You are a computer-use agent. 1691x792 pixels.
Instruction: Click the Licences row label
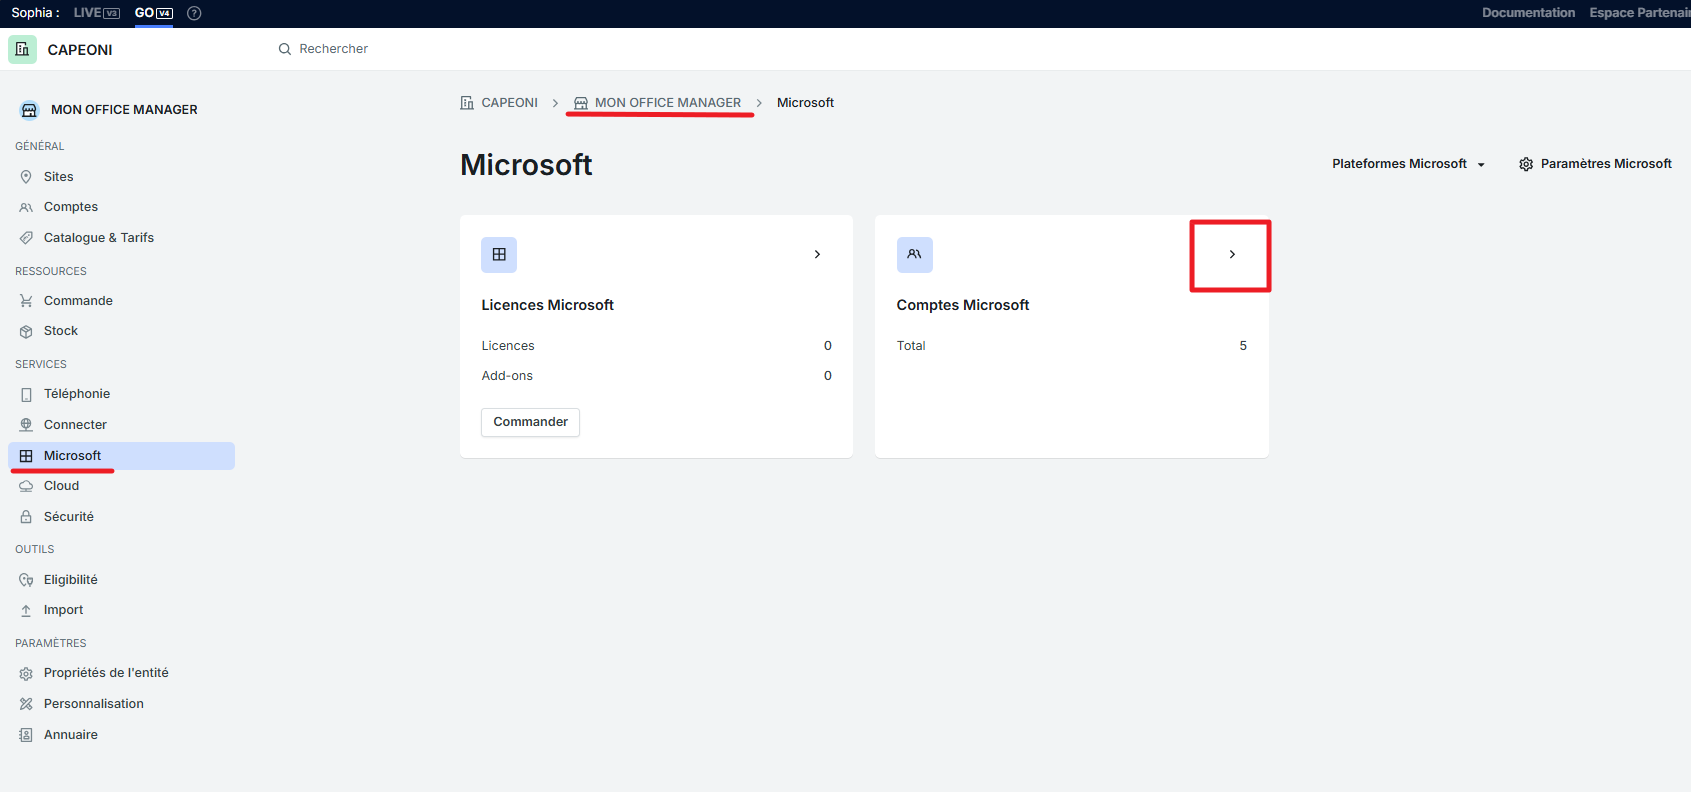pyautogui.click(x=508, y=346)
